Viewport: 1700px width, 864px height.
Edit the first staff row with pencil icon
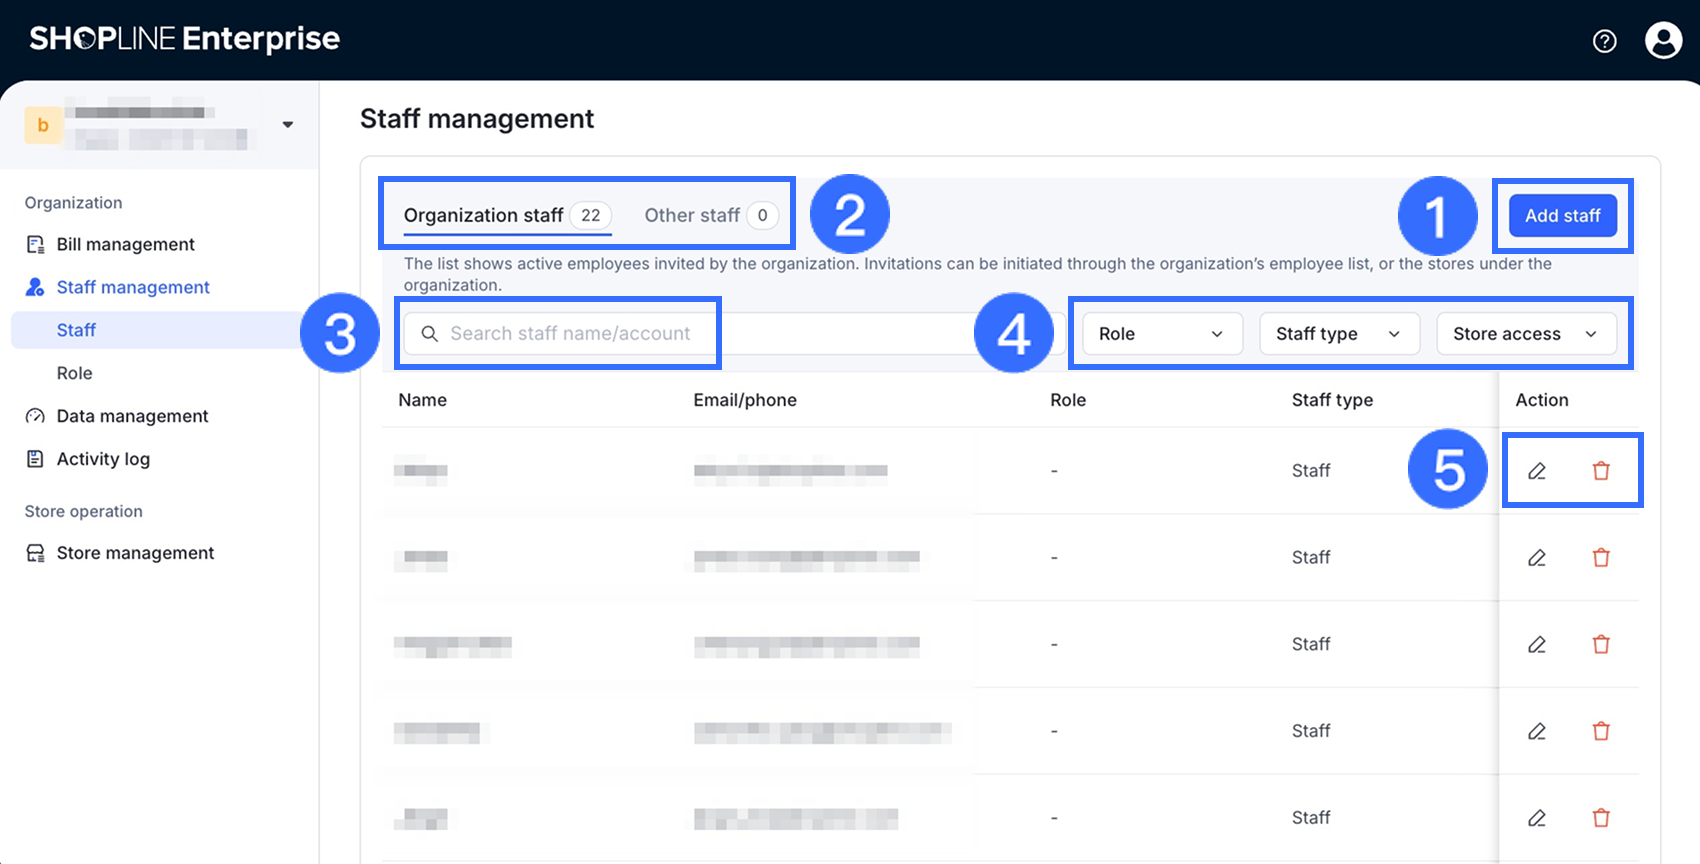[x=1537, y=471]
